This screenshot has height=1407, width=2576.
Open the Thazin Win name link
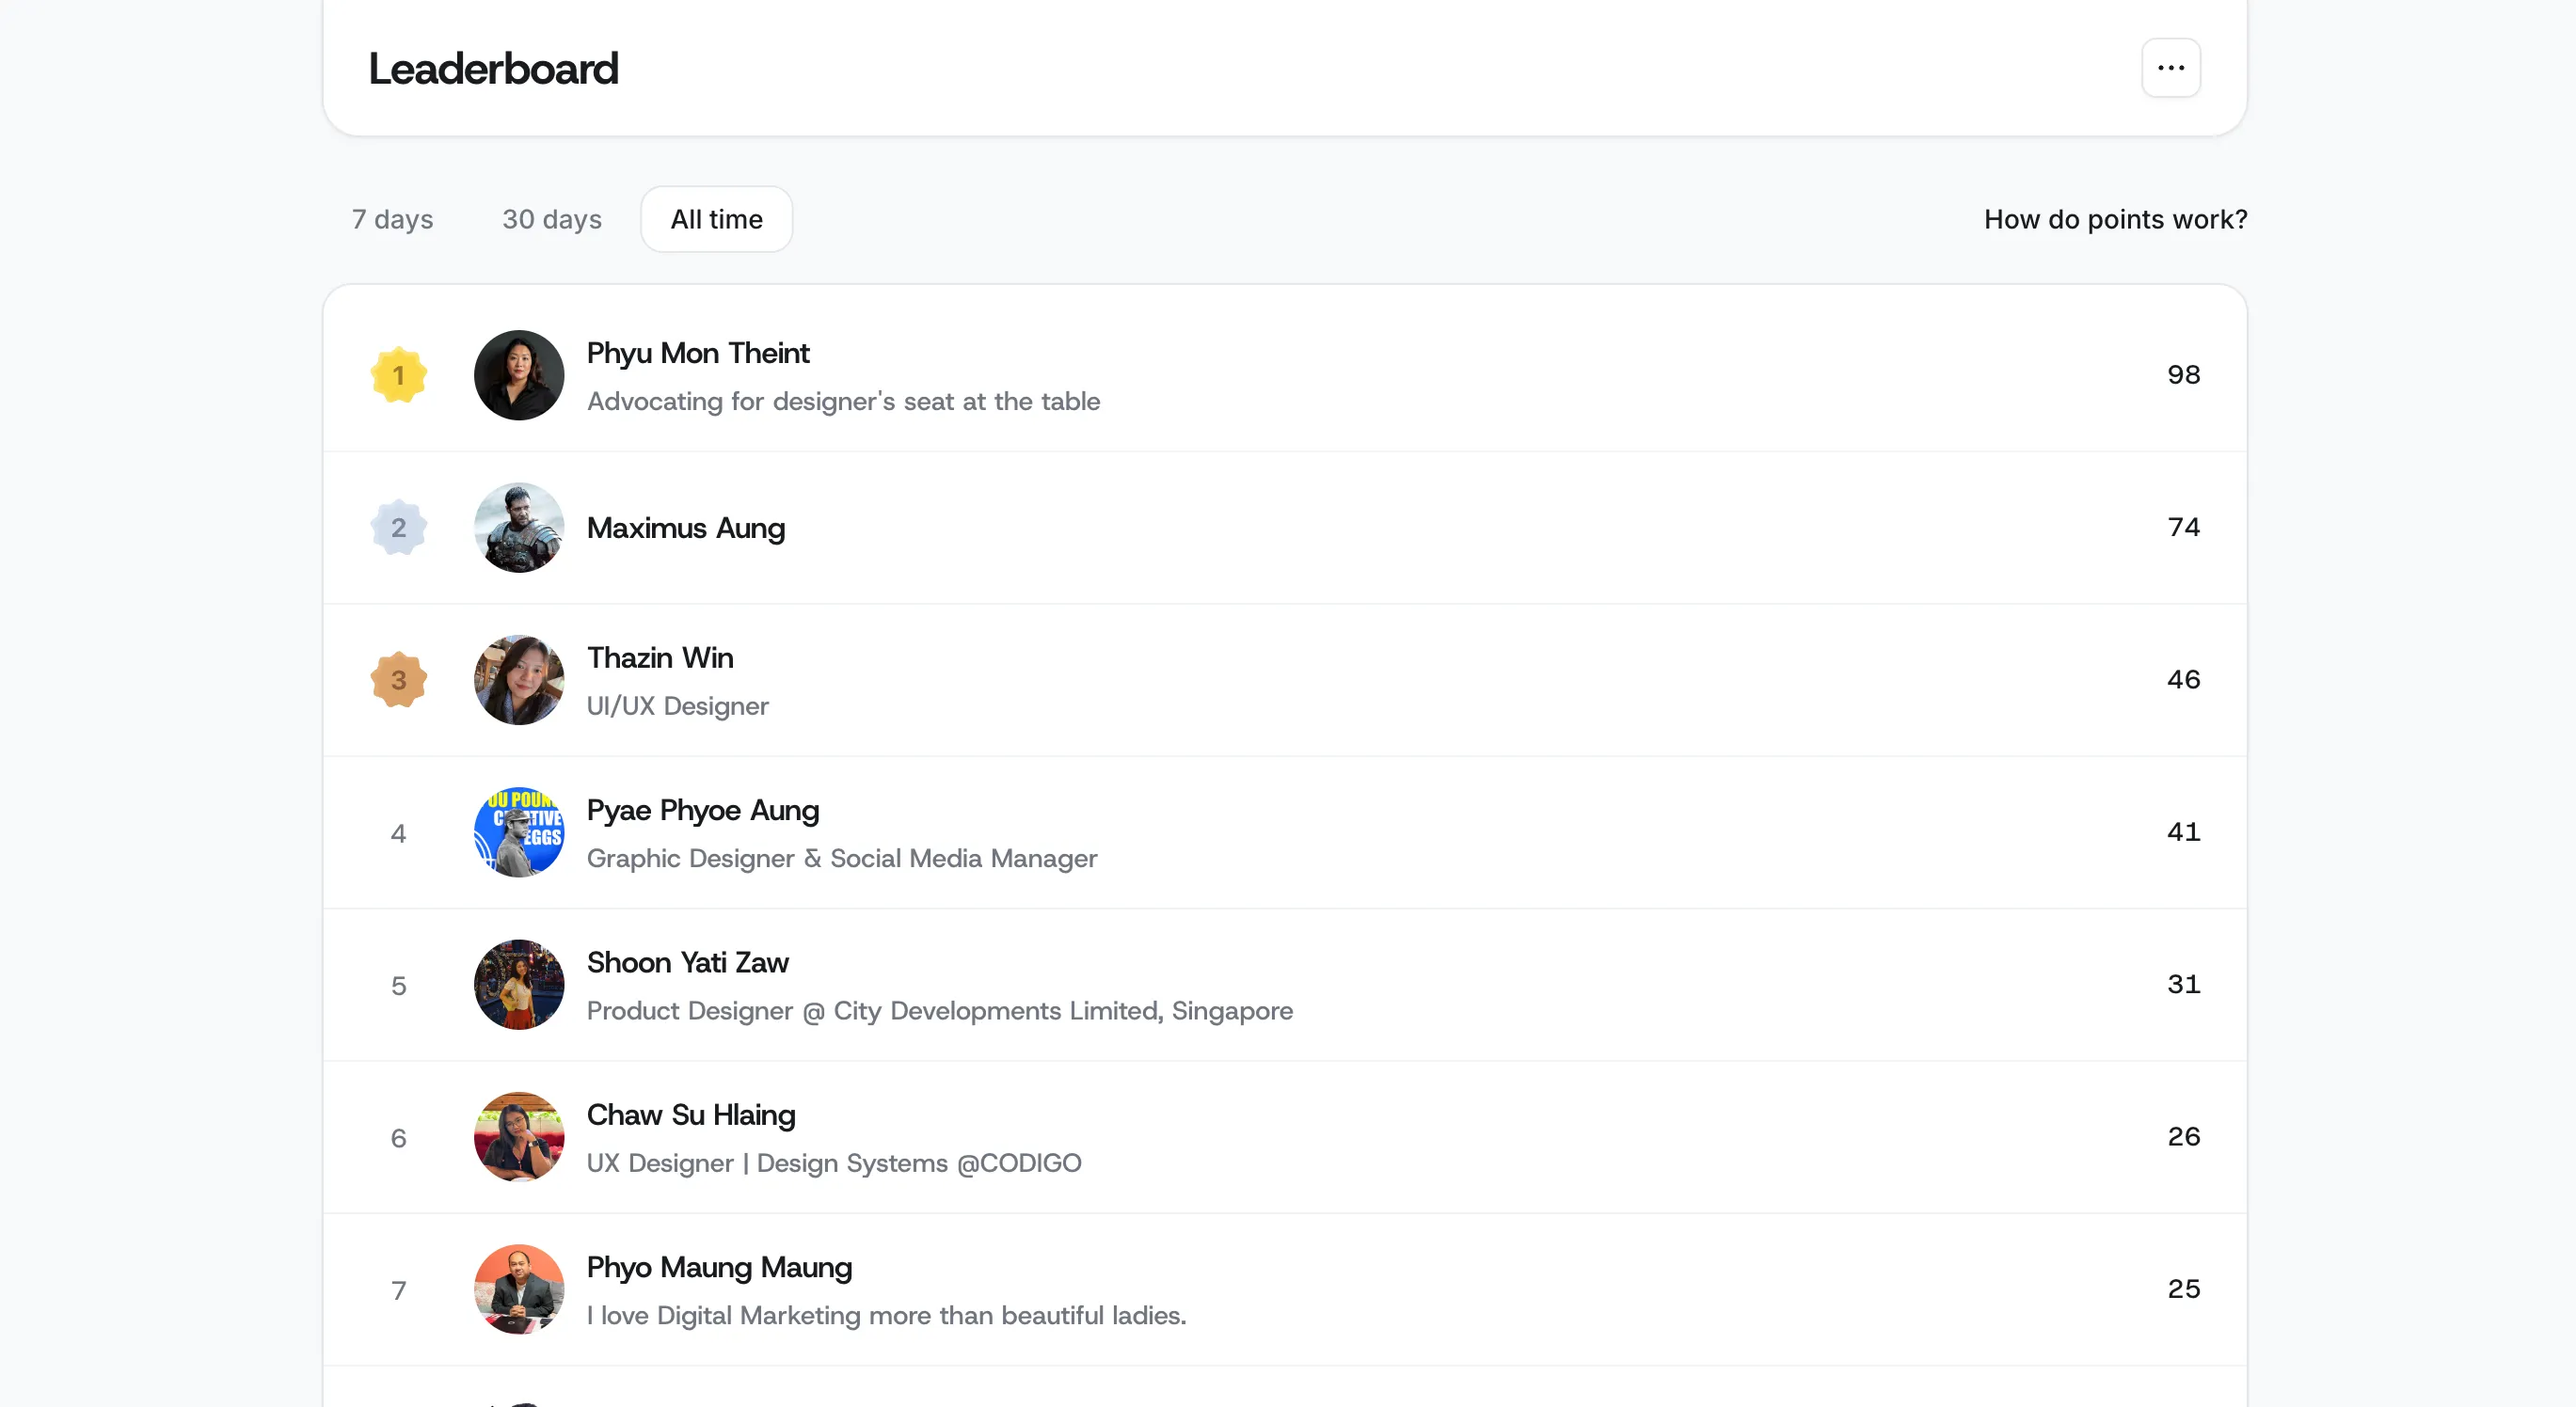660,658
